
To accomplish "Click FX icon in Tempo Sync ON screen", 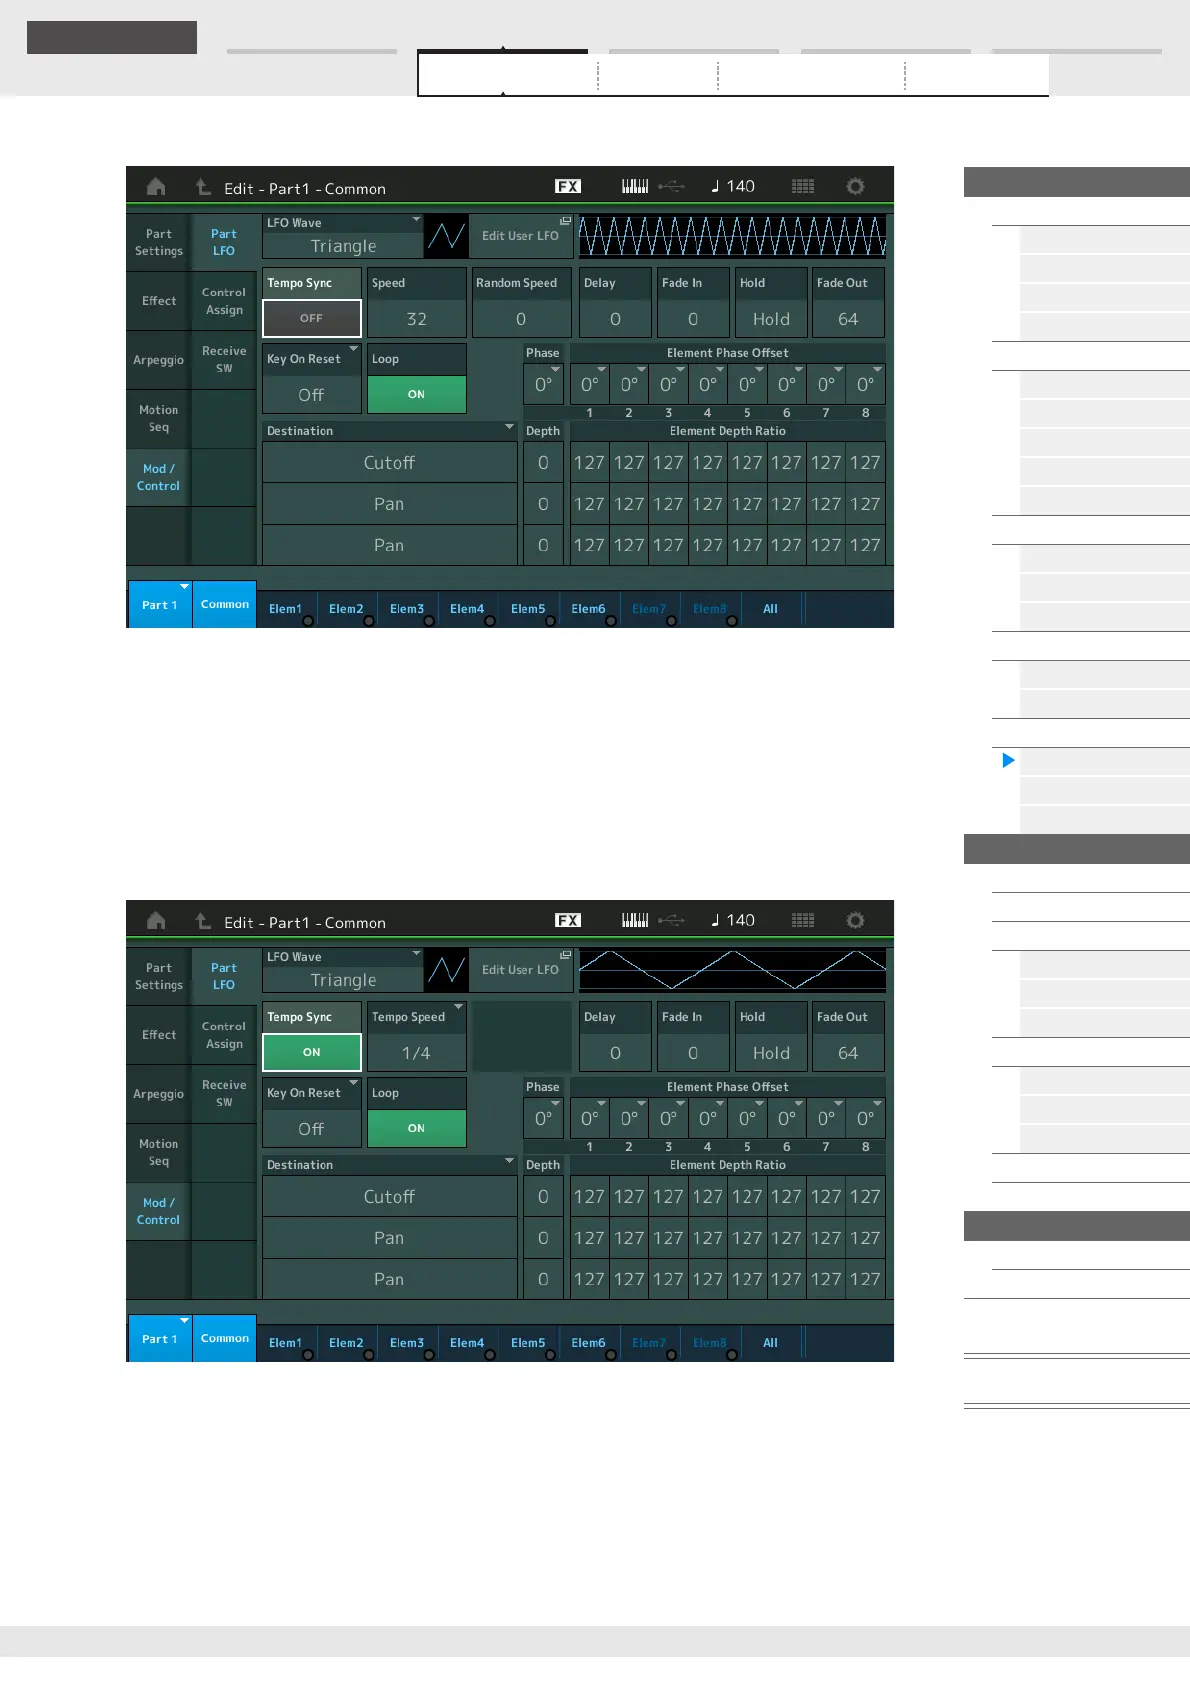I will [x=568, y=920].
